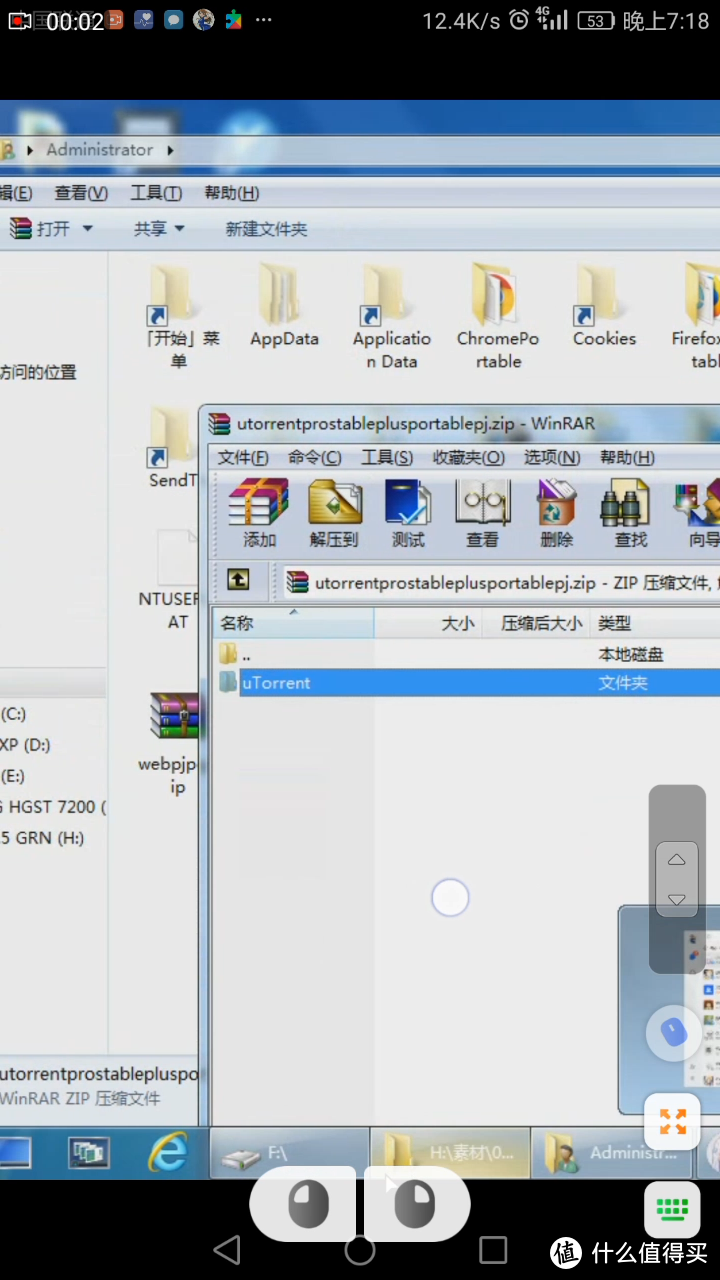Select drive (C:) in Explorer sidebar
This screenshot has height=1280, width=720.
click(x=14, y=714)
